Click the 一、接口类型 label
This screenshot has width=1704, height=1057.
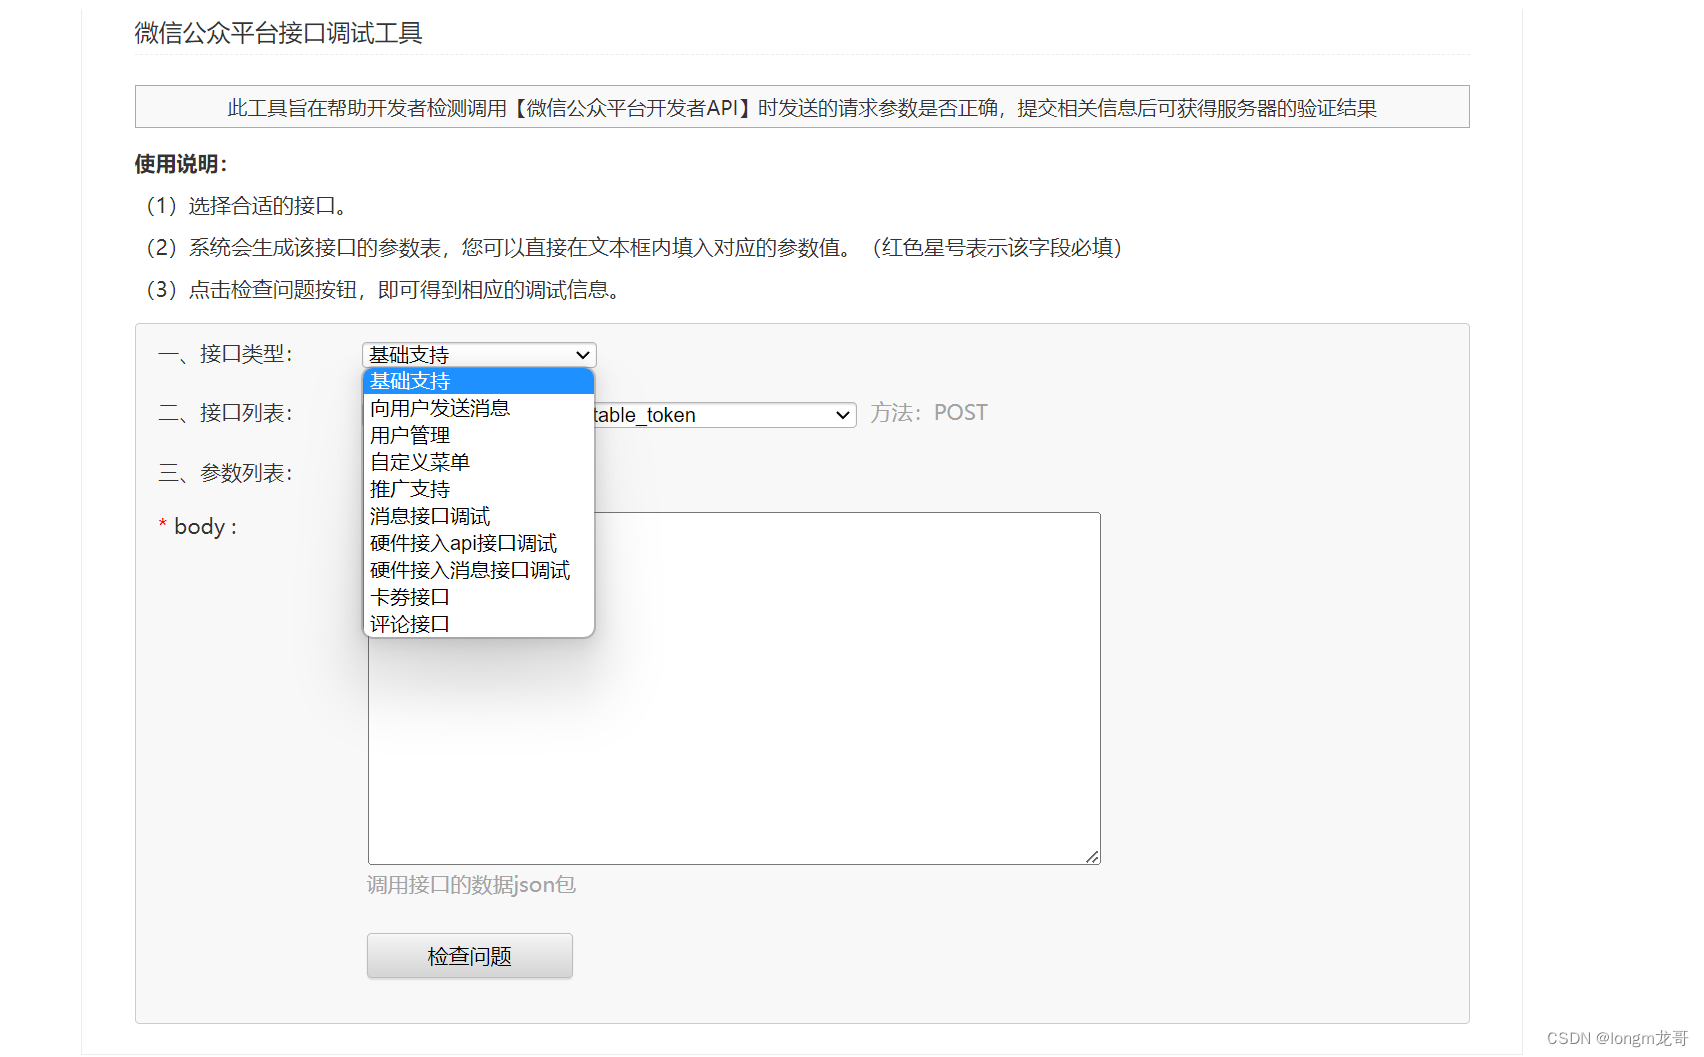click(225, 354)
